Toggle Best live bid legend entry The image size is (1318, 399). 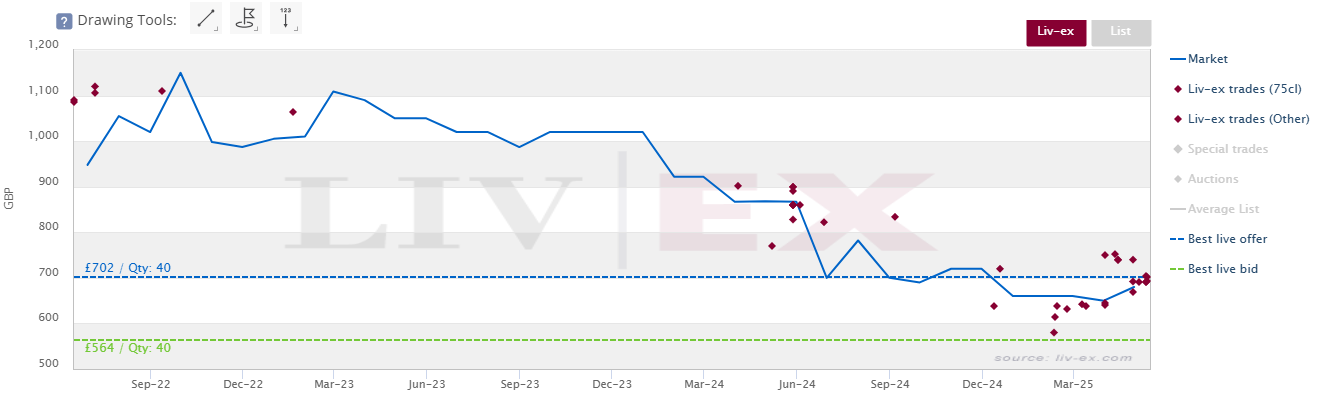1214,269
